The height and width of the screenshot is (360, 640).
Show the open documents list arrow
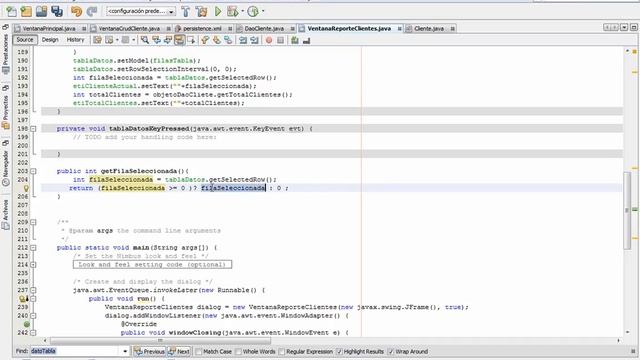point(624,27)
